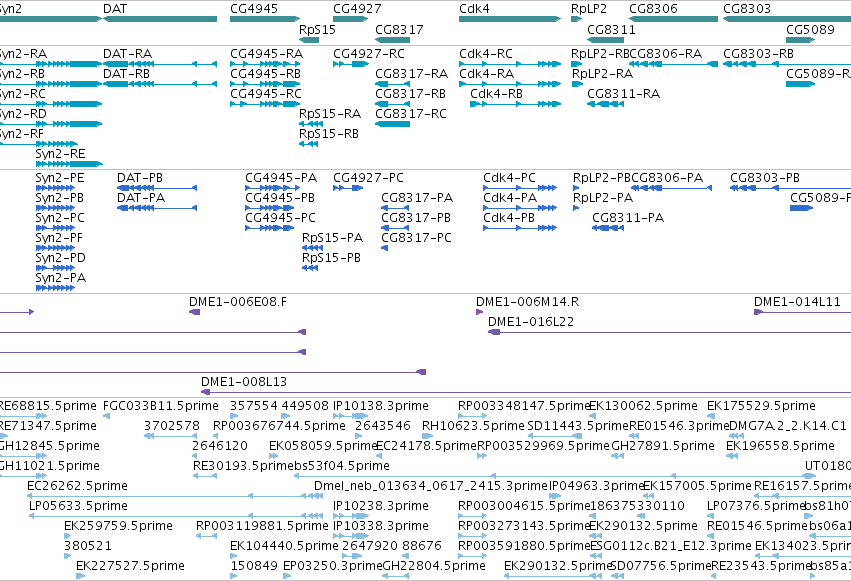Select the CG8311 gene label
This screenshot has width=851, height=581.
click(x=611, y=29)
